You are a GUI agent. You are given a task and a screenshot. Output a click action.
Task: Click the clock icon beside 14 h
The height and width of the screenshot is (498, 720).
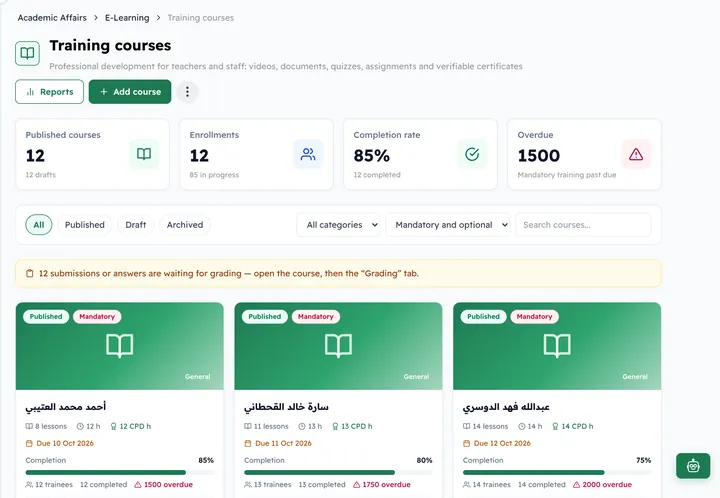[x=522, y=426]
